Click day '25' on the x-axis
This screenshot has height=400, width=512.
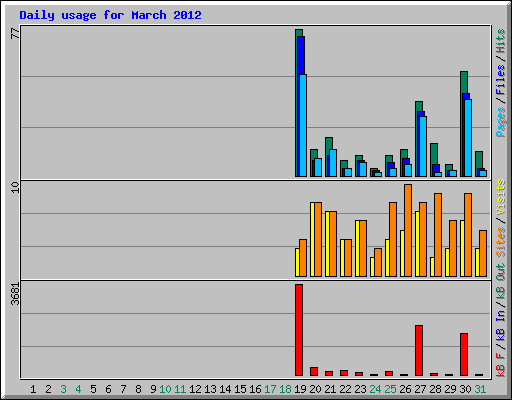coord(390,389)
